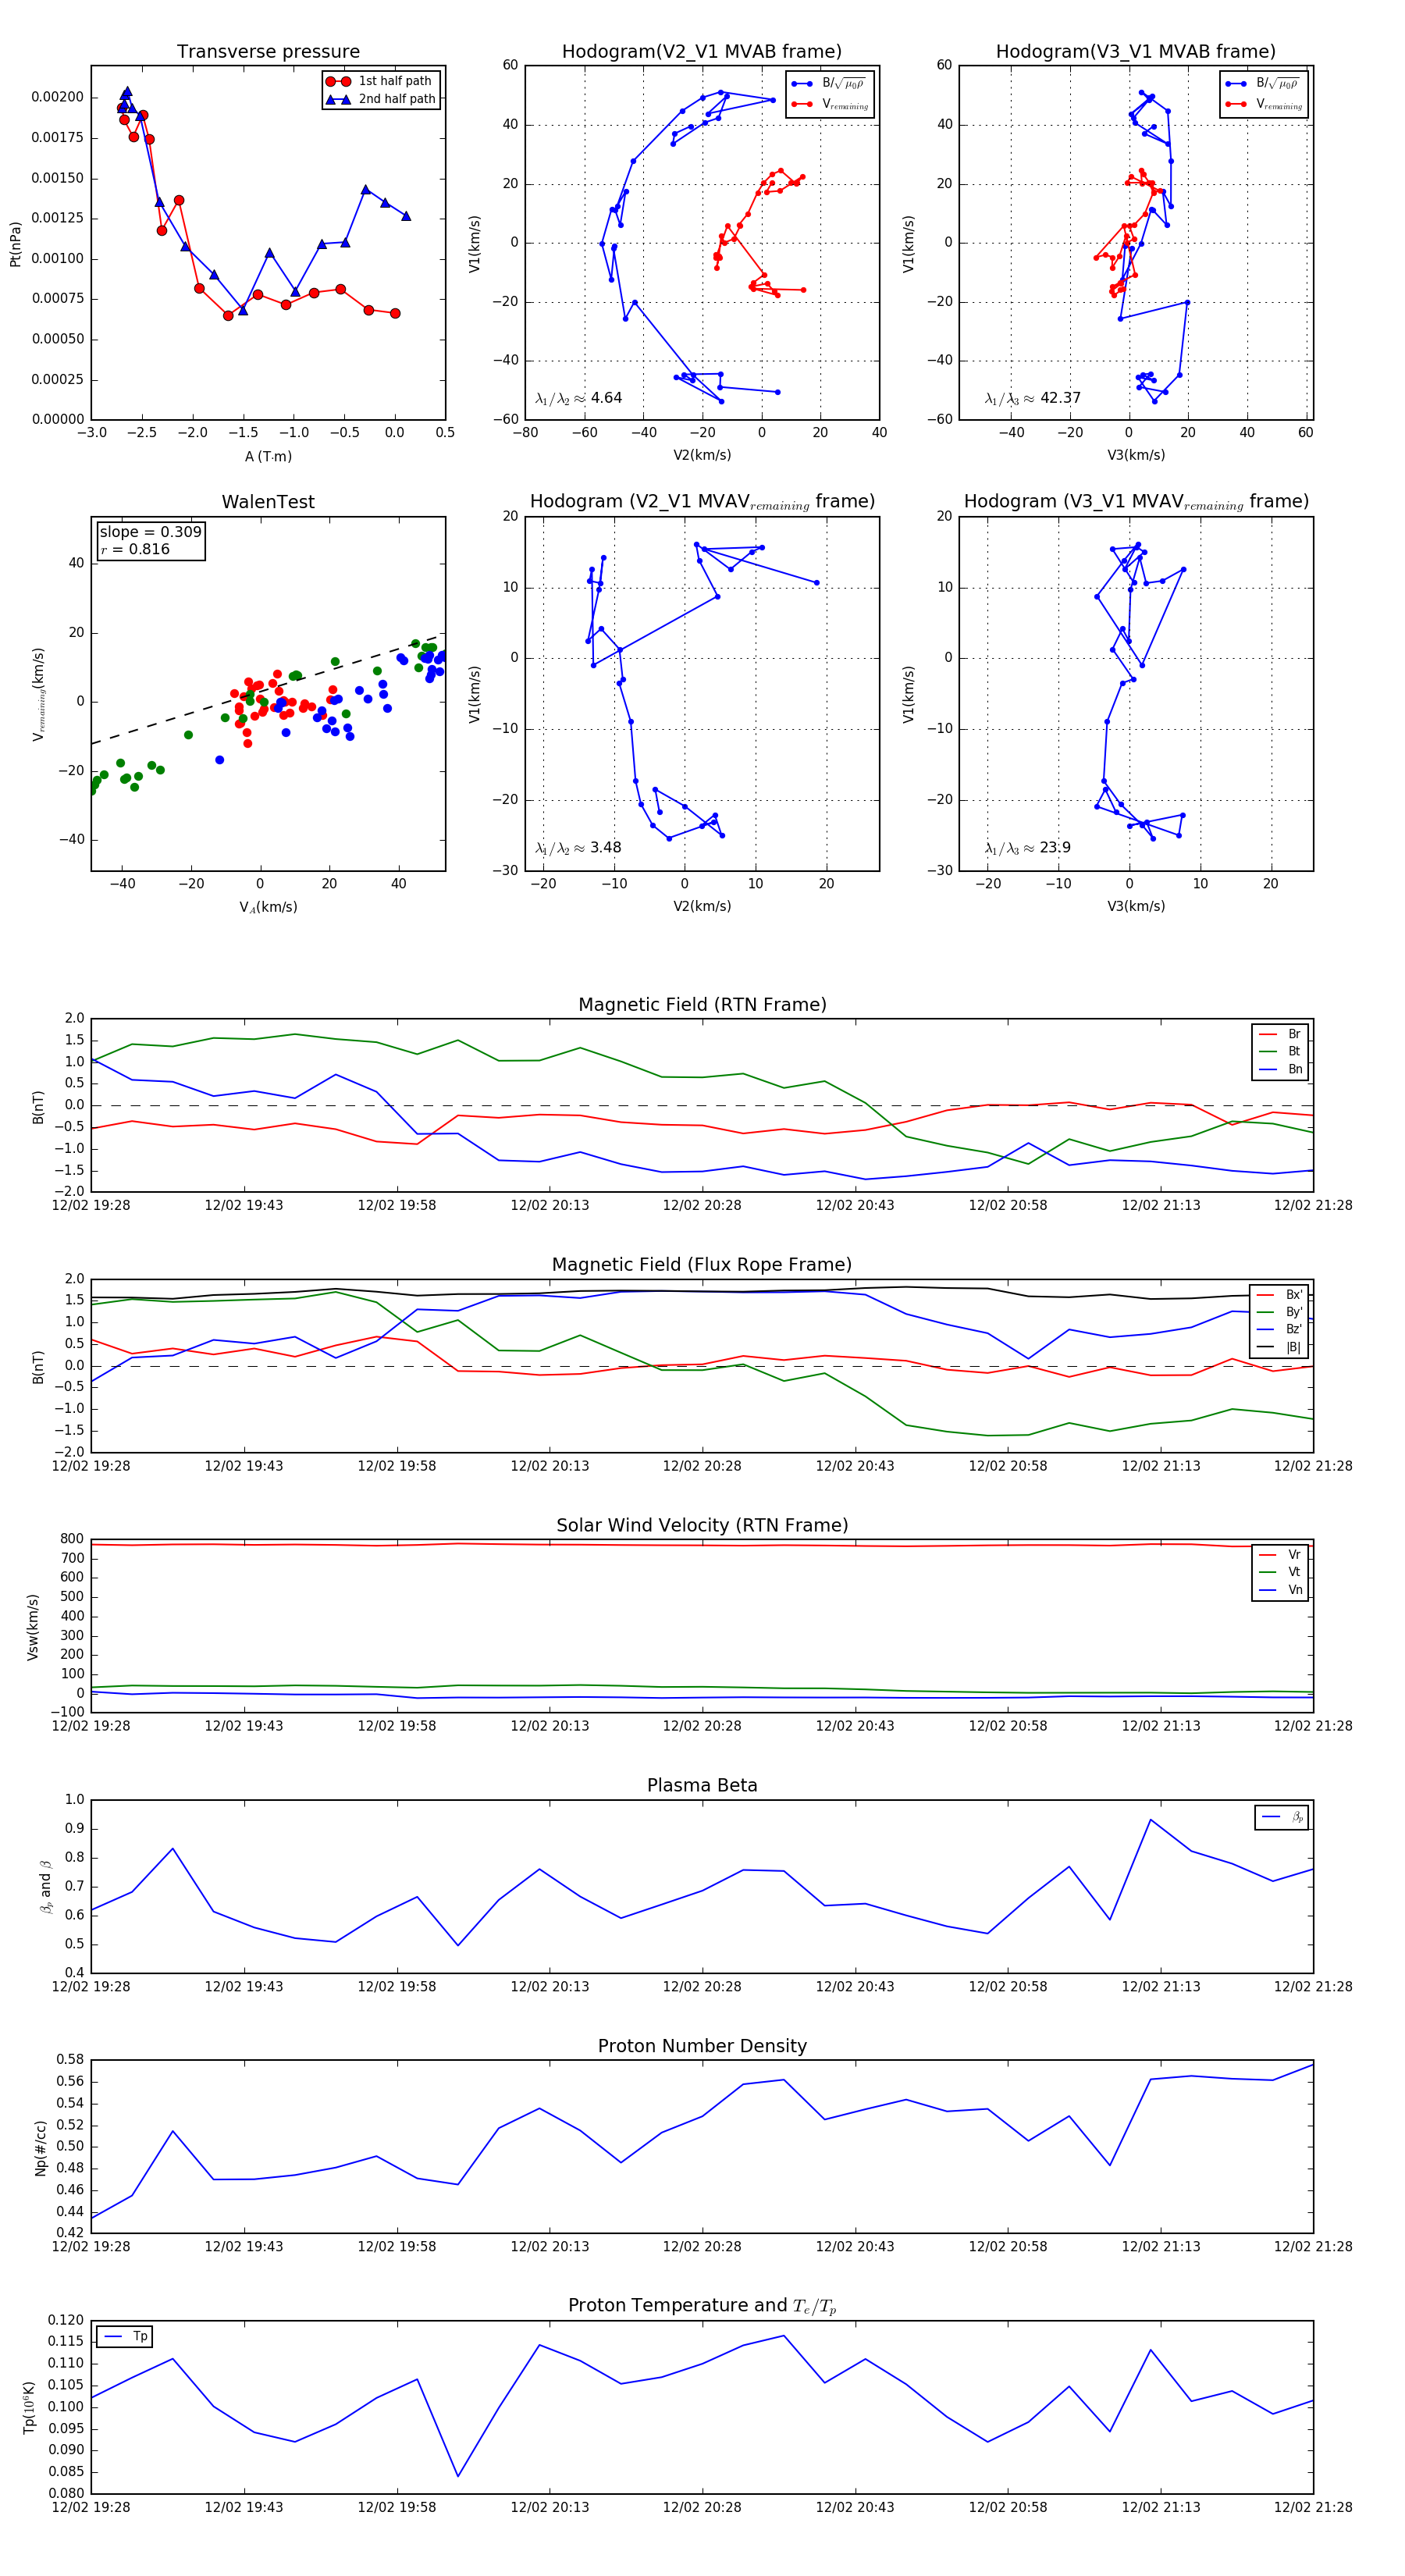Screen dimensions: 1405x2576
Task: Click the '|B|' legend entry
Action: (1279, 1348)
